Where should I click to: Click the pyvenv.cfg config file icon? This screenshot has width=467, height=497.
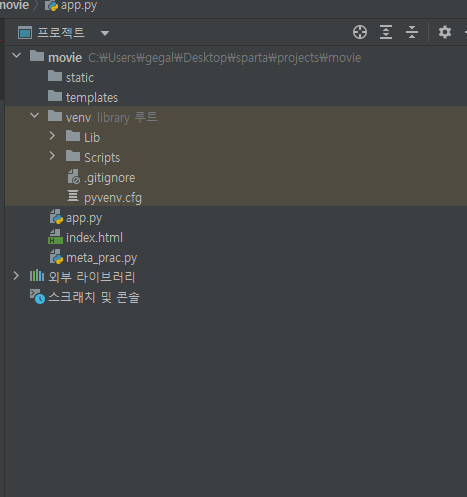pyautogui.click(x=73, y=196)
